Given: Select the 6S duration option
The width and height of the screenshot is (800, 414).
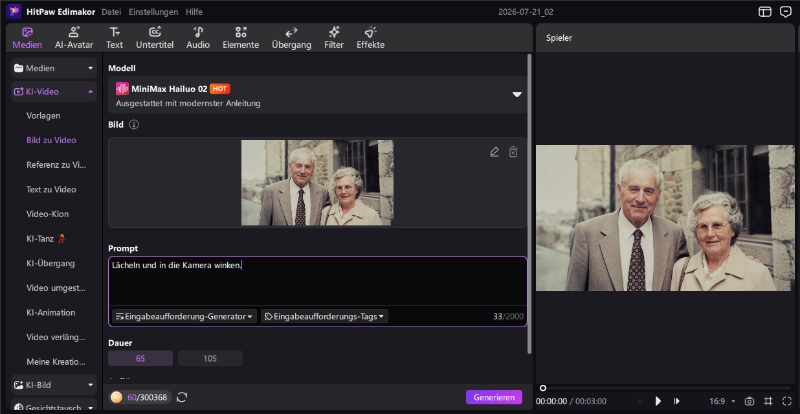Looking at the screenshot, I should (x=140, y=358).
